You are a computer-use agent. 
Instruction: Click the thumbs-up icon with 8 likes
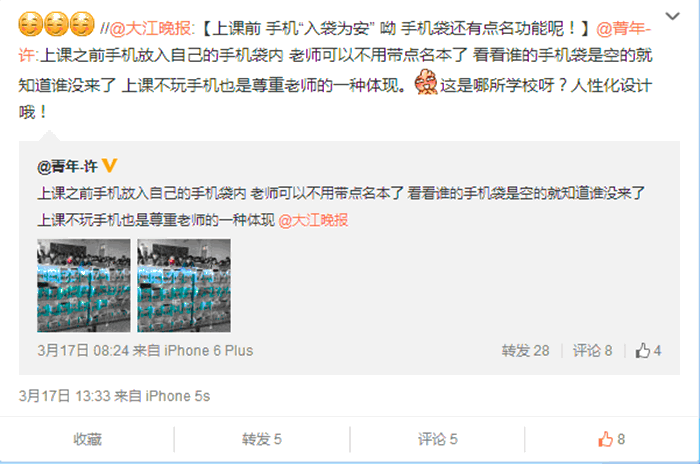click(x=605, y=439)
